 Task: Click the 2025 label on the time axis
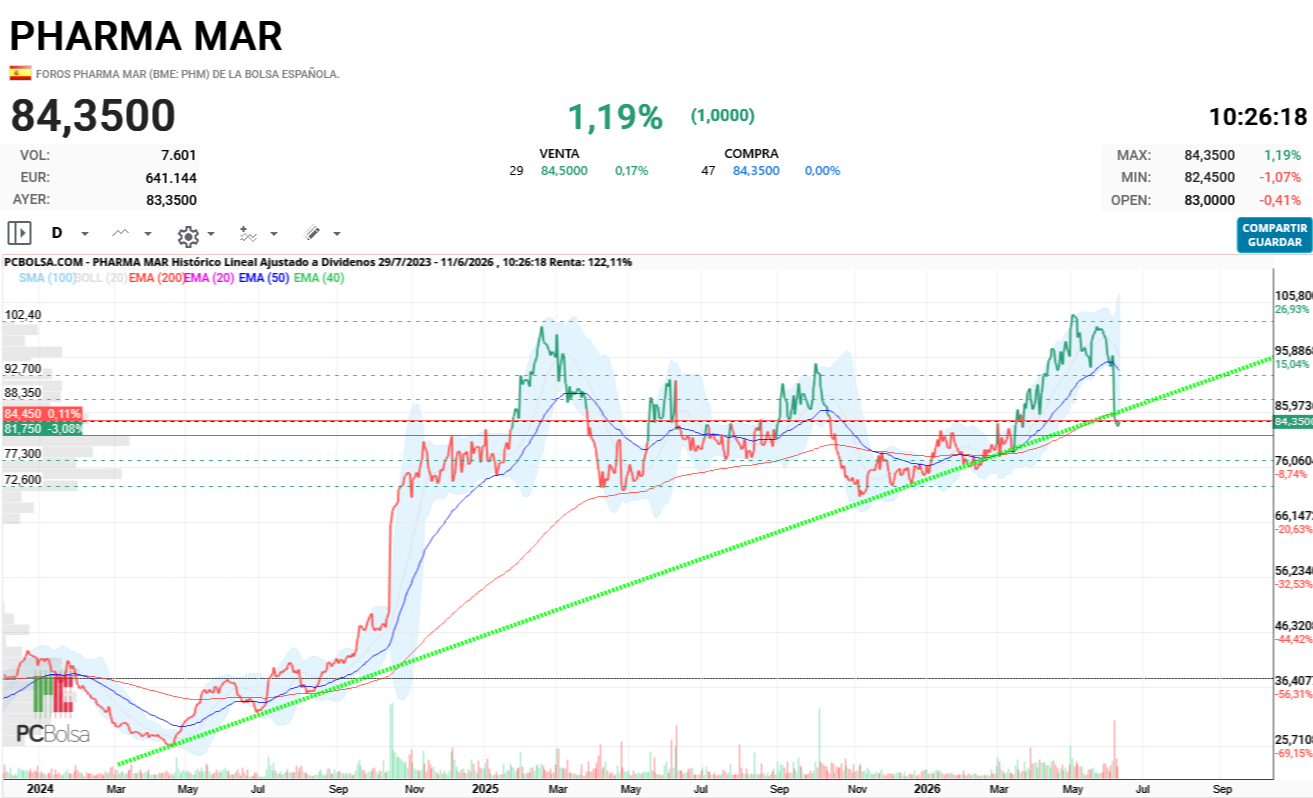pyautogui.click(x=485, y=788)
